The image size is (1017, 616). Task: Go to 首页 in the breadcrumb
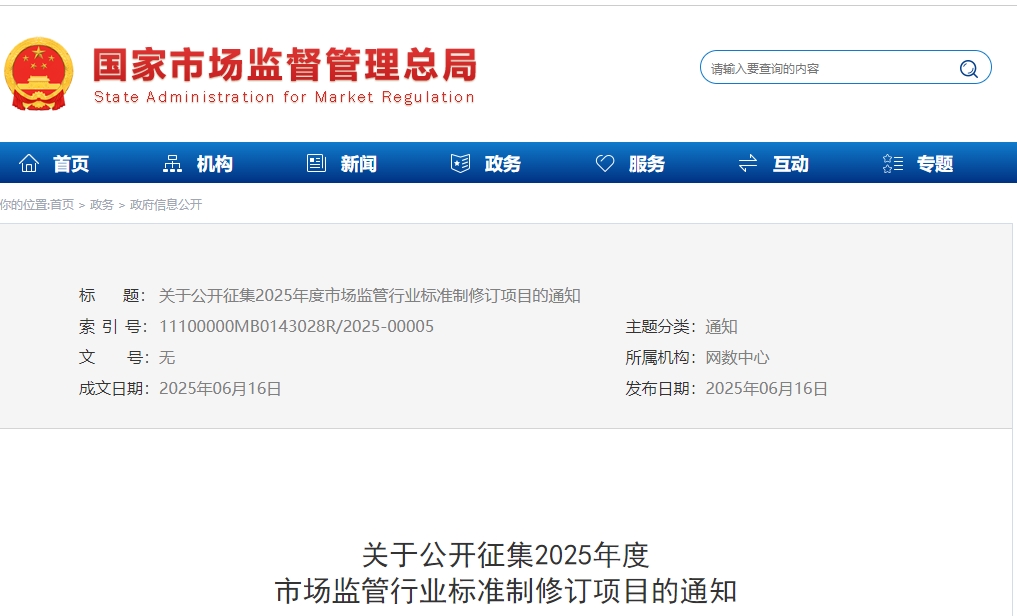(x=62, y=205)
